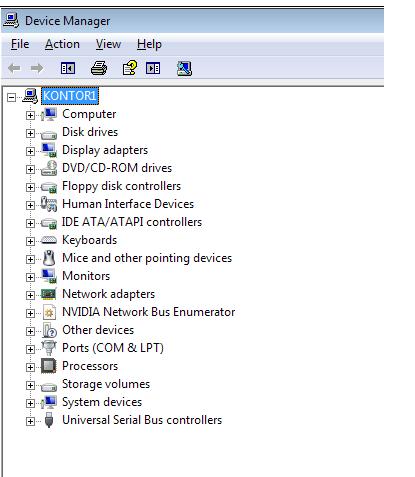Open the Action menu
The height and width of the screenshot is (477, 415).
coord(62,44)
